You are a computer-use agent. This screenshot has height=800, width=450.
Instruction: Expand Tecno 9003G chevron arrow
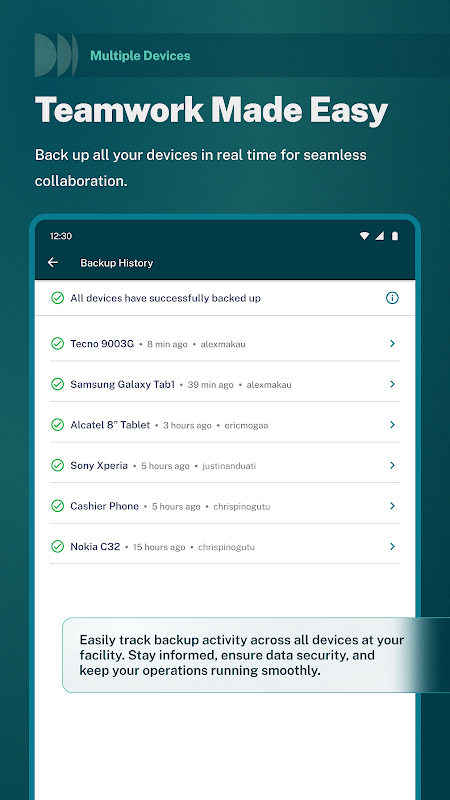pos(392,343)
